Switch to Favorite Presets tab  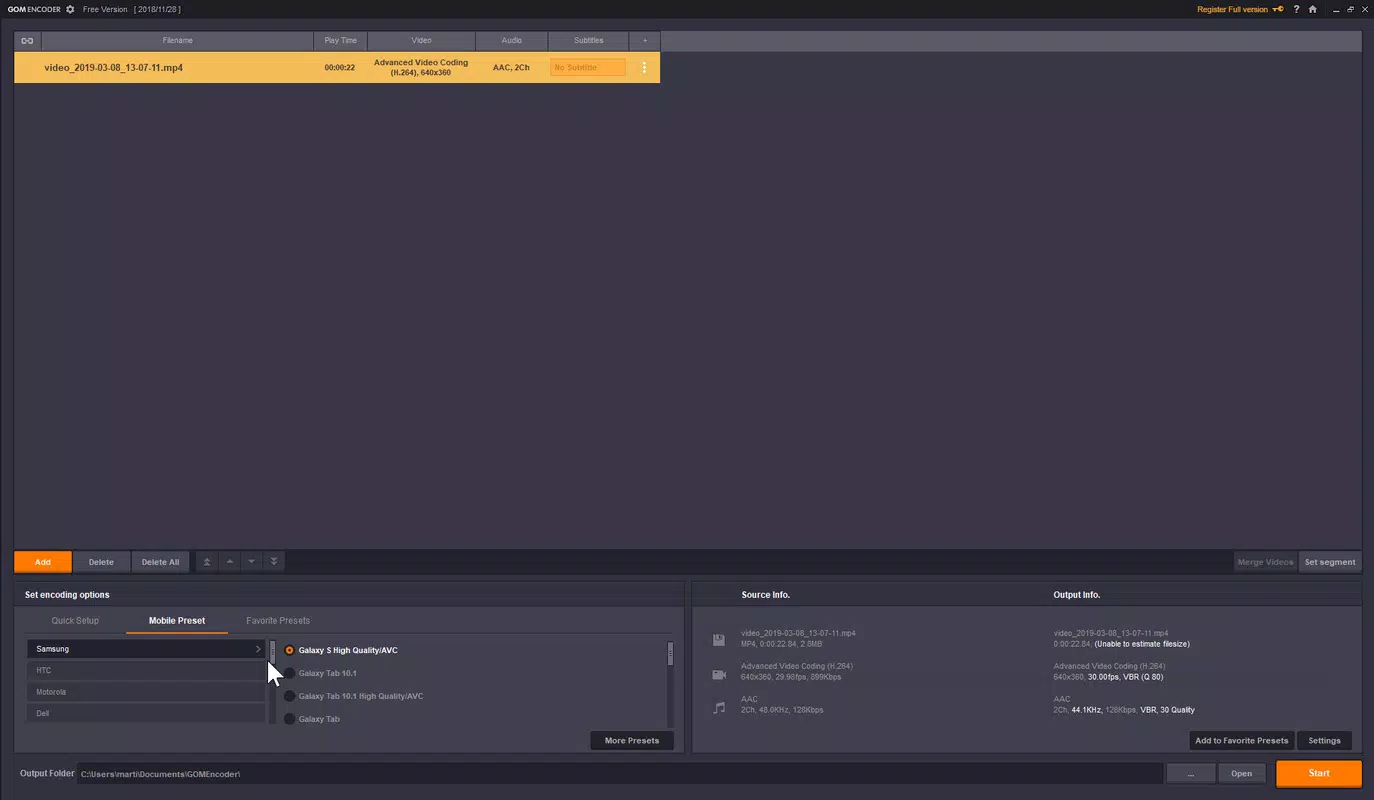coord(278,621)
